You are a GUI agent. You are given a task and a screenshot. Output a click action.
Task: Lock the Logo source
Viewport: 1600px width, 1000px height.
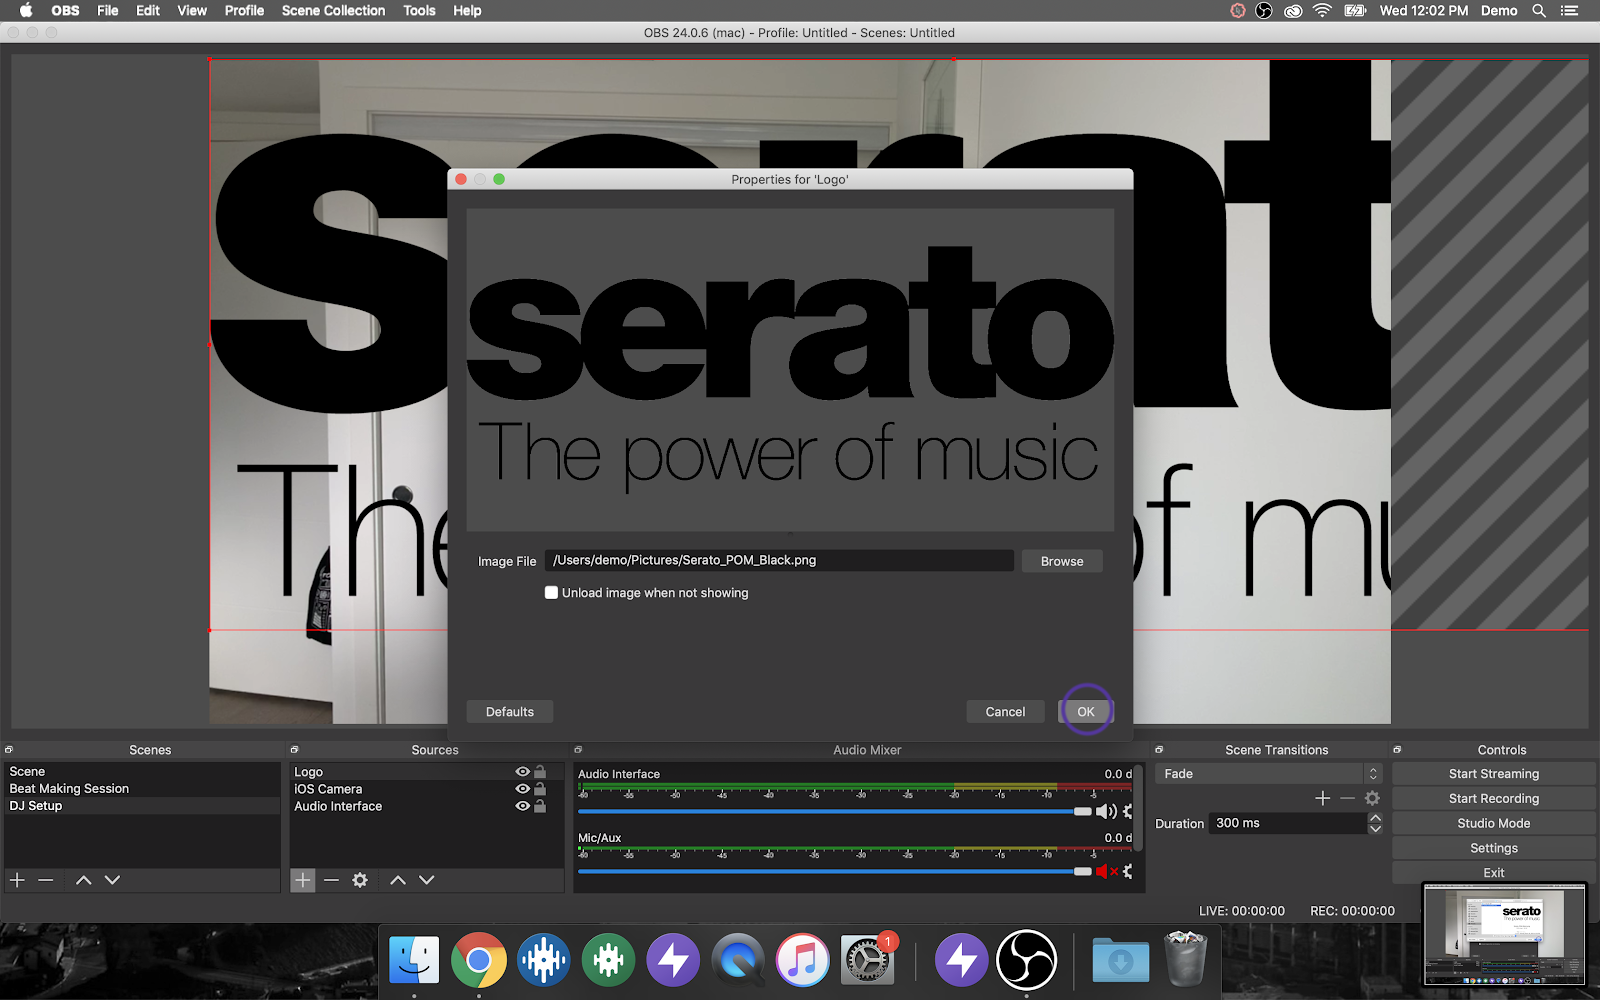(540, 772)
